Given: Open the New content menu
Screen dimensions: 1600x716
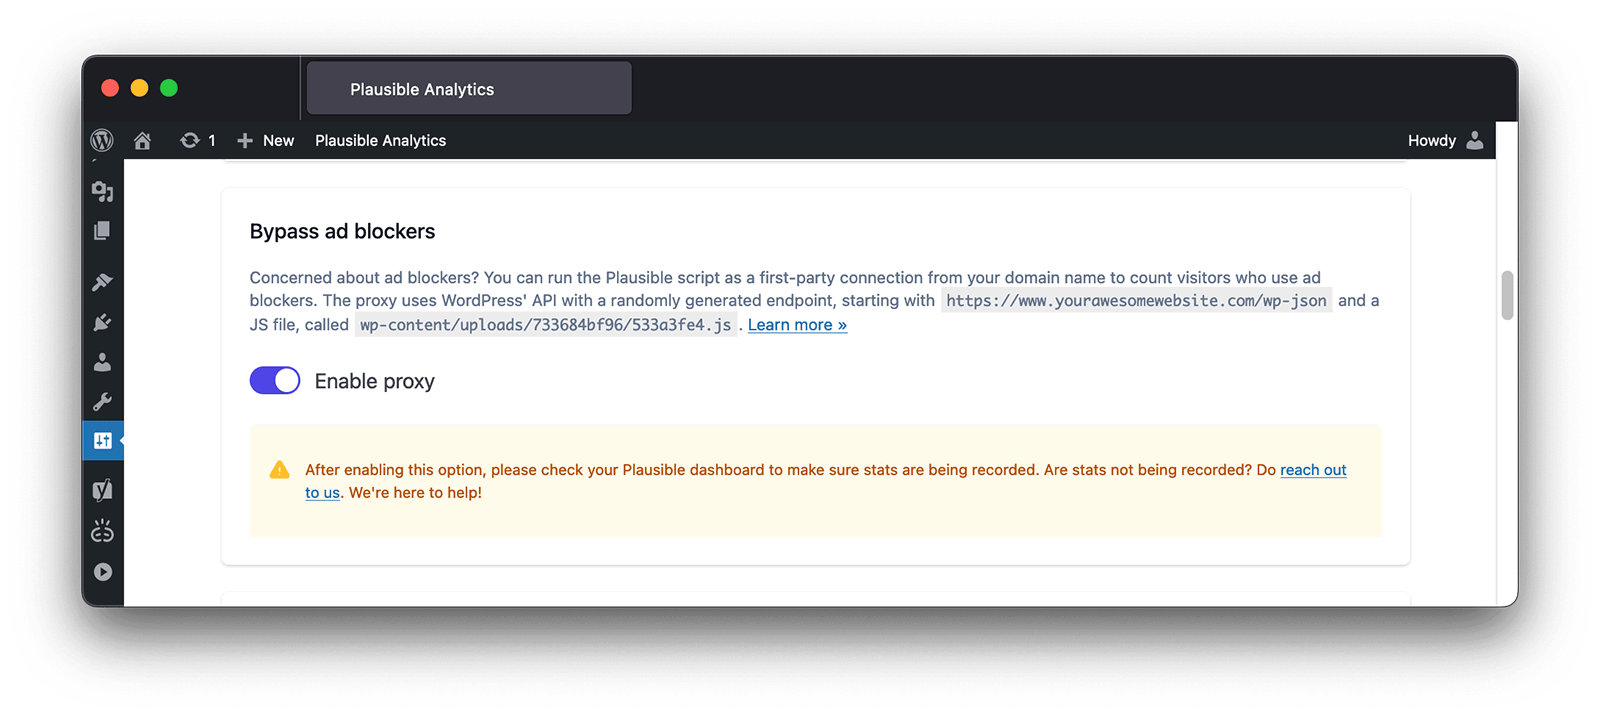Looking at the screenshot, I should (x=265, y=140).
